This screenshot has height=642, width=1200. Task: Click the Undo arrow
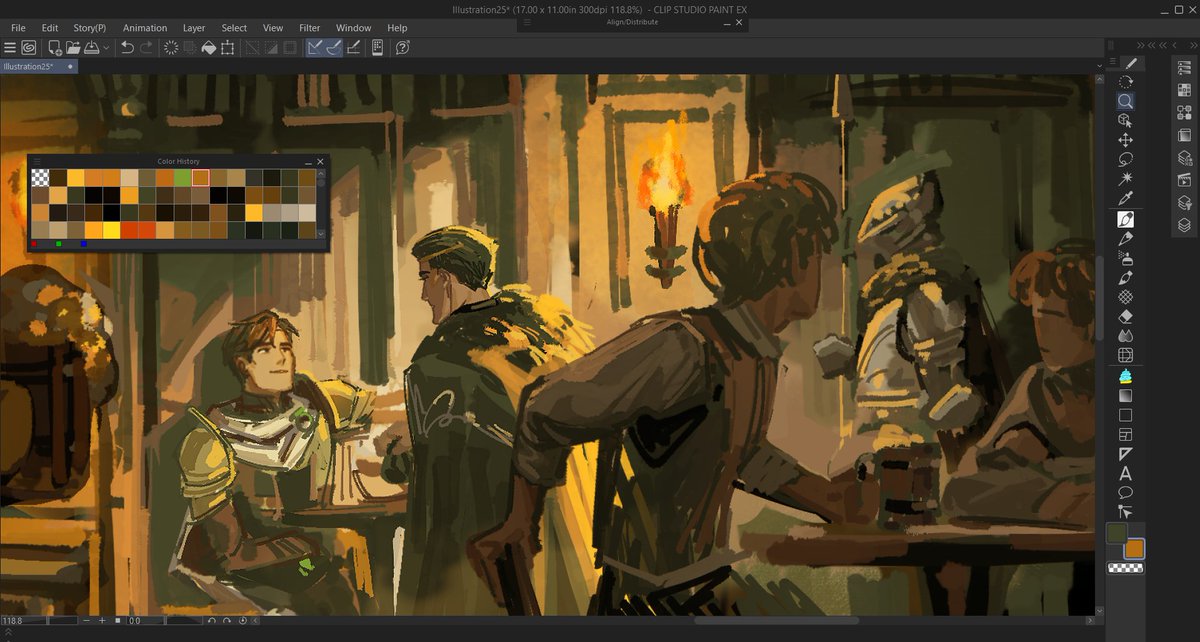click(x=127, y=47)
